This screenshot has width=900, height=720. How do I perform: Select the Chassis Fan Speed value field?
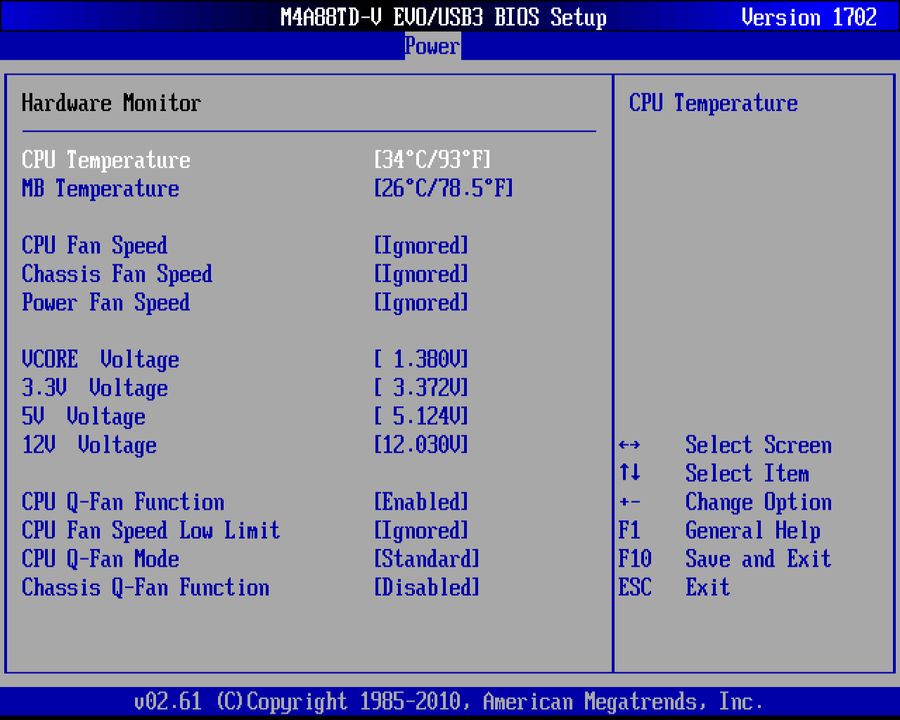click(x=420, y=274)
